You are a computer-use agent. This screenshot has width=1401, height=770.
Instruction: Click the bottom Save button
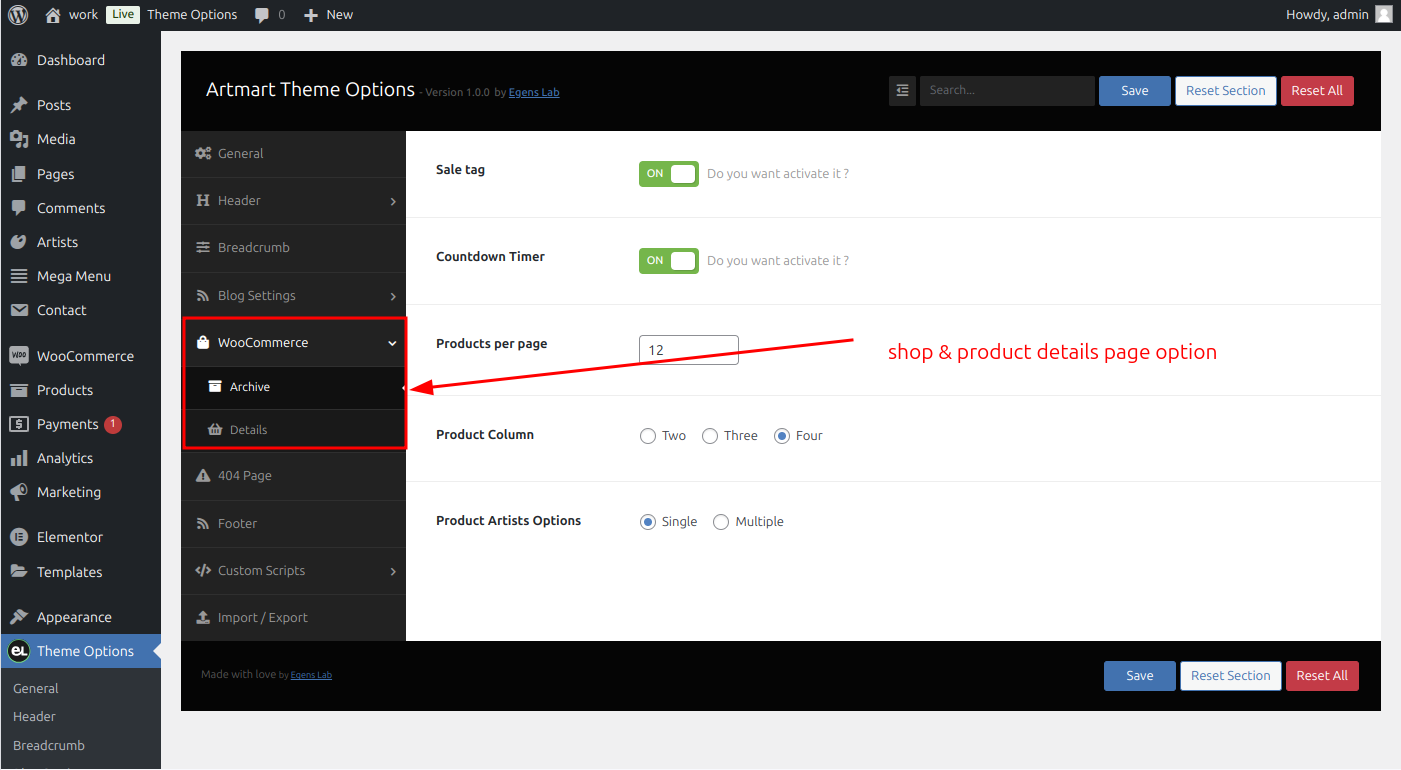pyautogui.click(x=1140, y=675)
